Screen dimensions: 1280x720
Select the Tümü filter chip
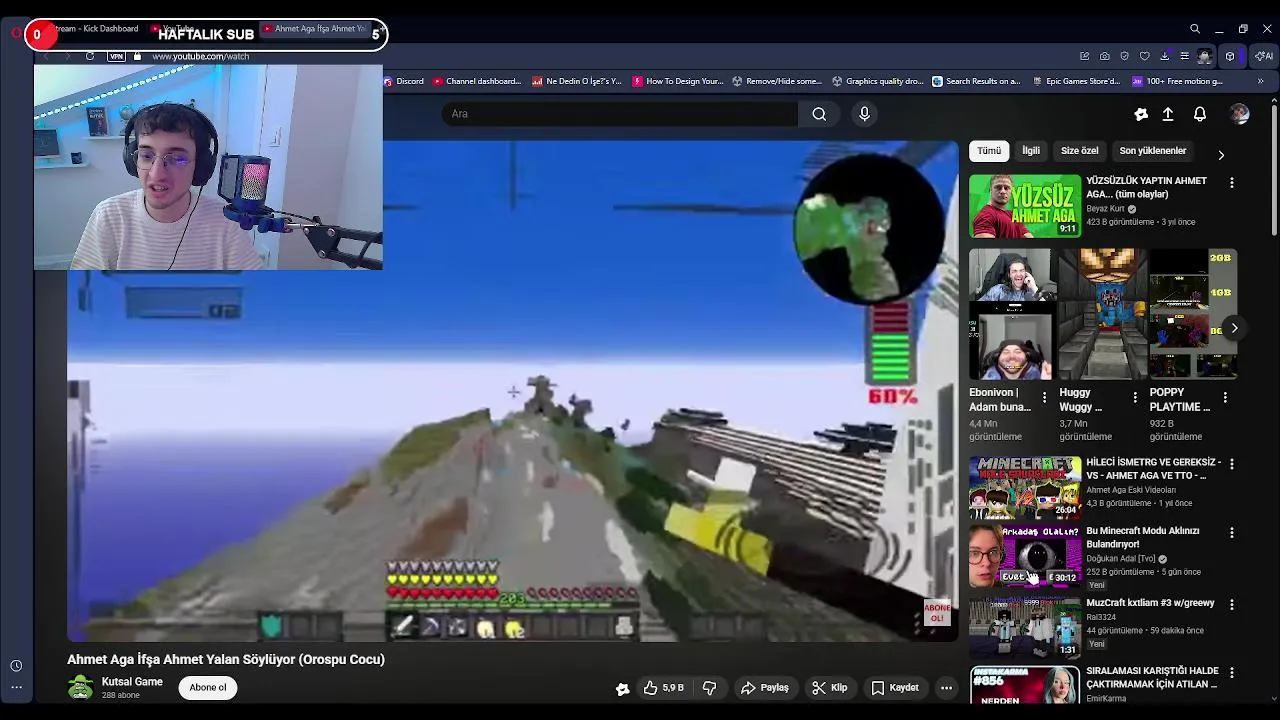point(989,151)
